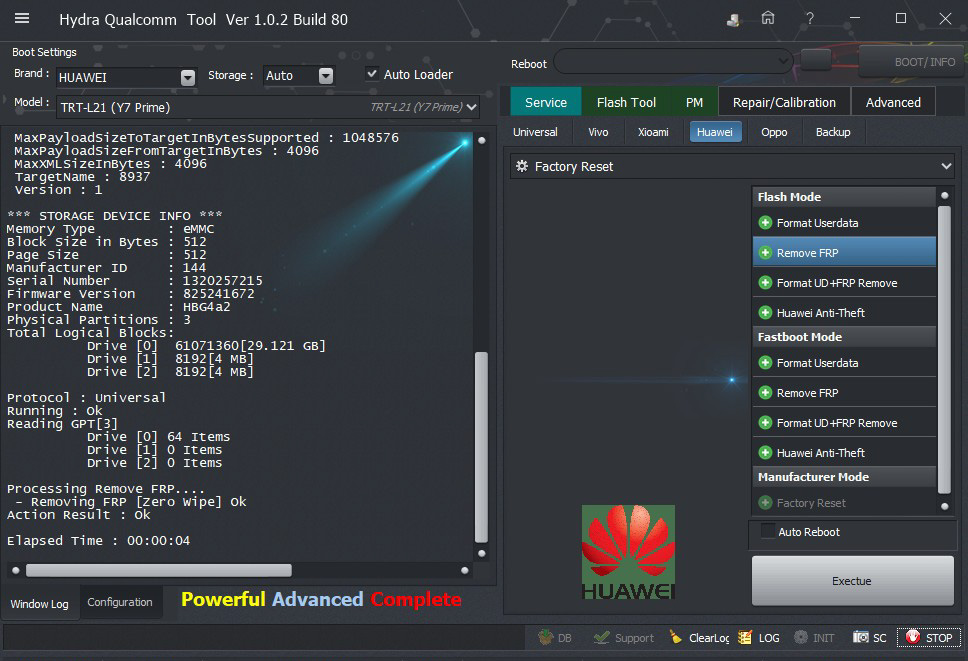Click plus icon for Manufacturer Mode Factory Reset

point(766,502)
